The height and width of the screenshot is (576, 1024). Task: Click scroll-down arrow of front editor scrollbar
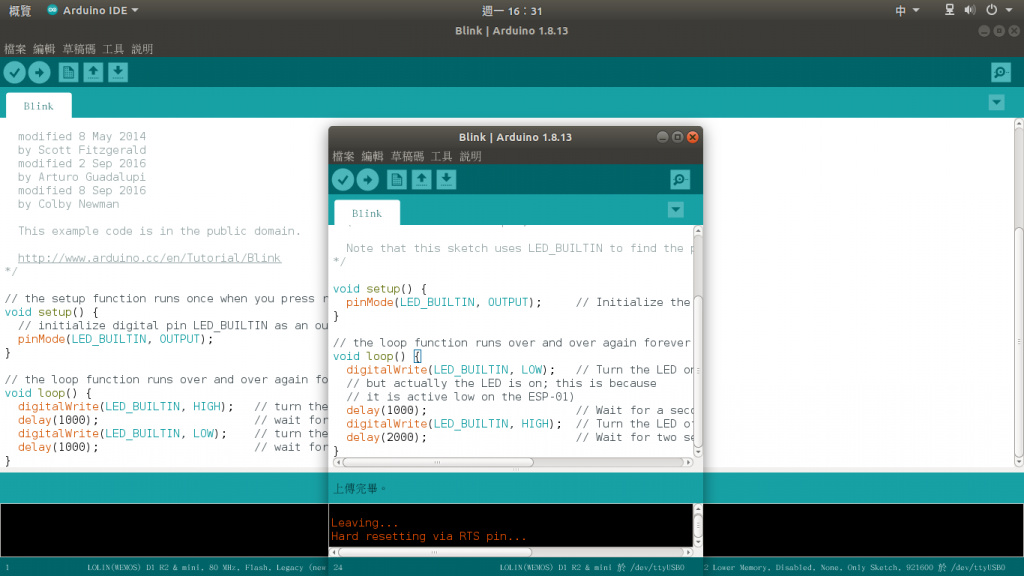[698, 452]
